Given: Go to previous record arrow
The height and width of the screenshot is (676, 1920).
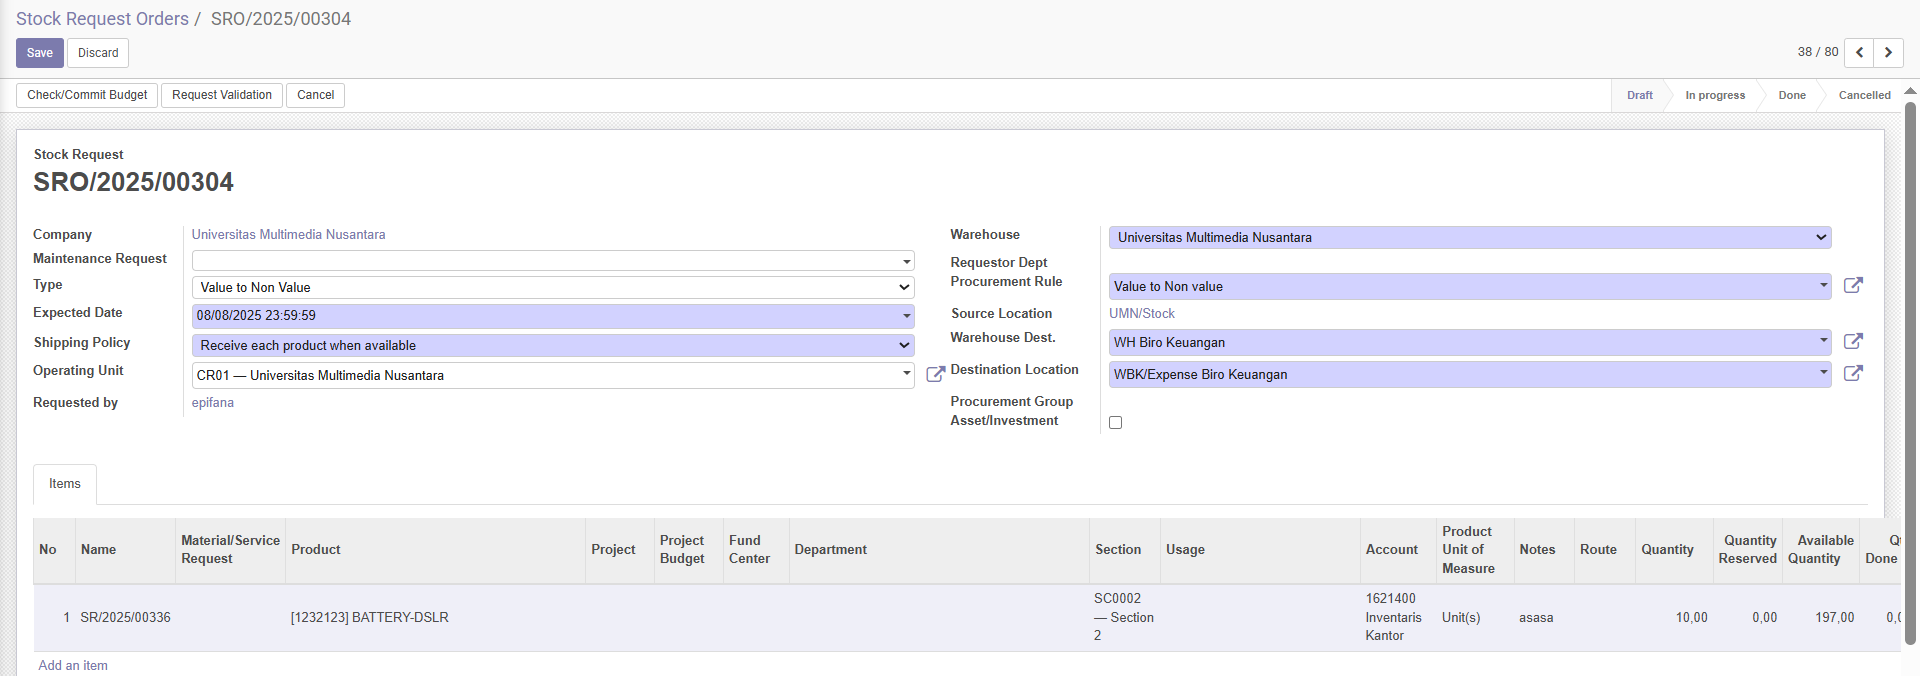Looking at the screenshot, I should pyautogui.click(x=1859, y=53).
